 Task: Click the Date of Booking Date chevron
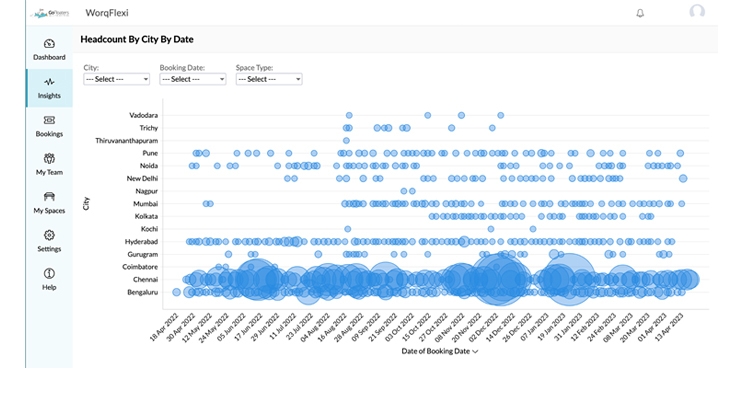475,352
